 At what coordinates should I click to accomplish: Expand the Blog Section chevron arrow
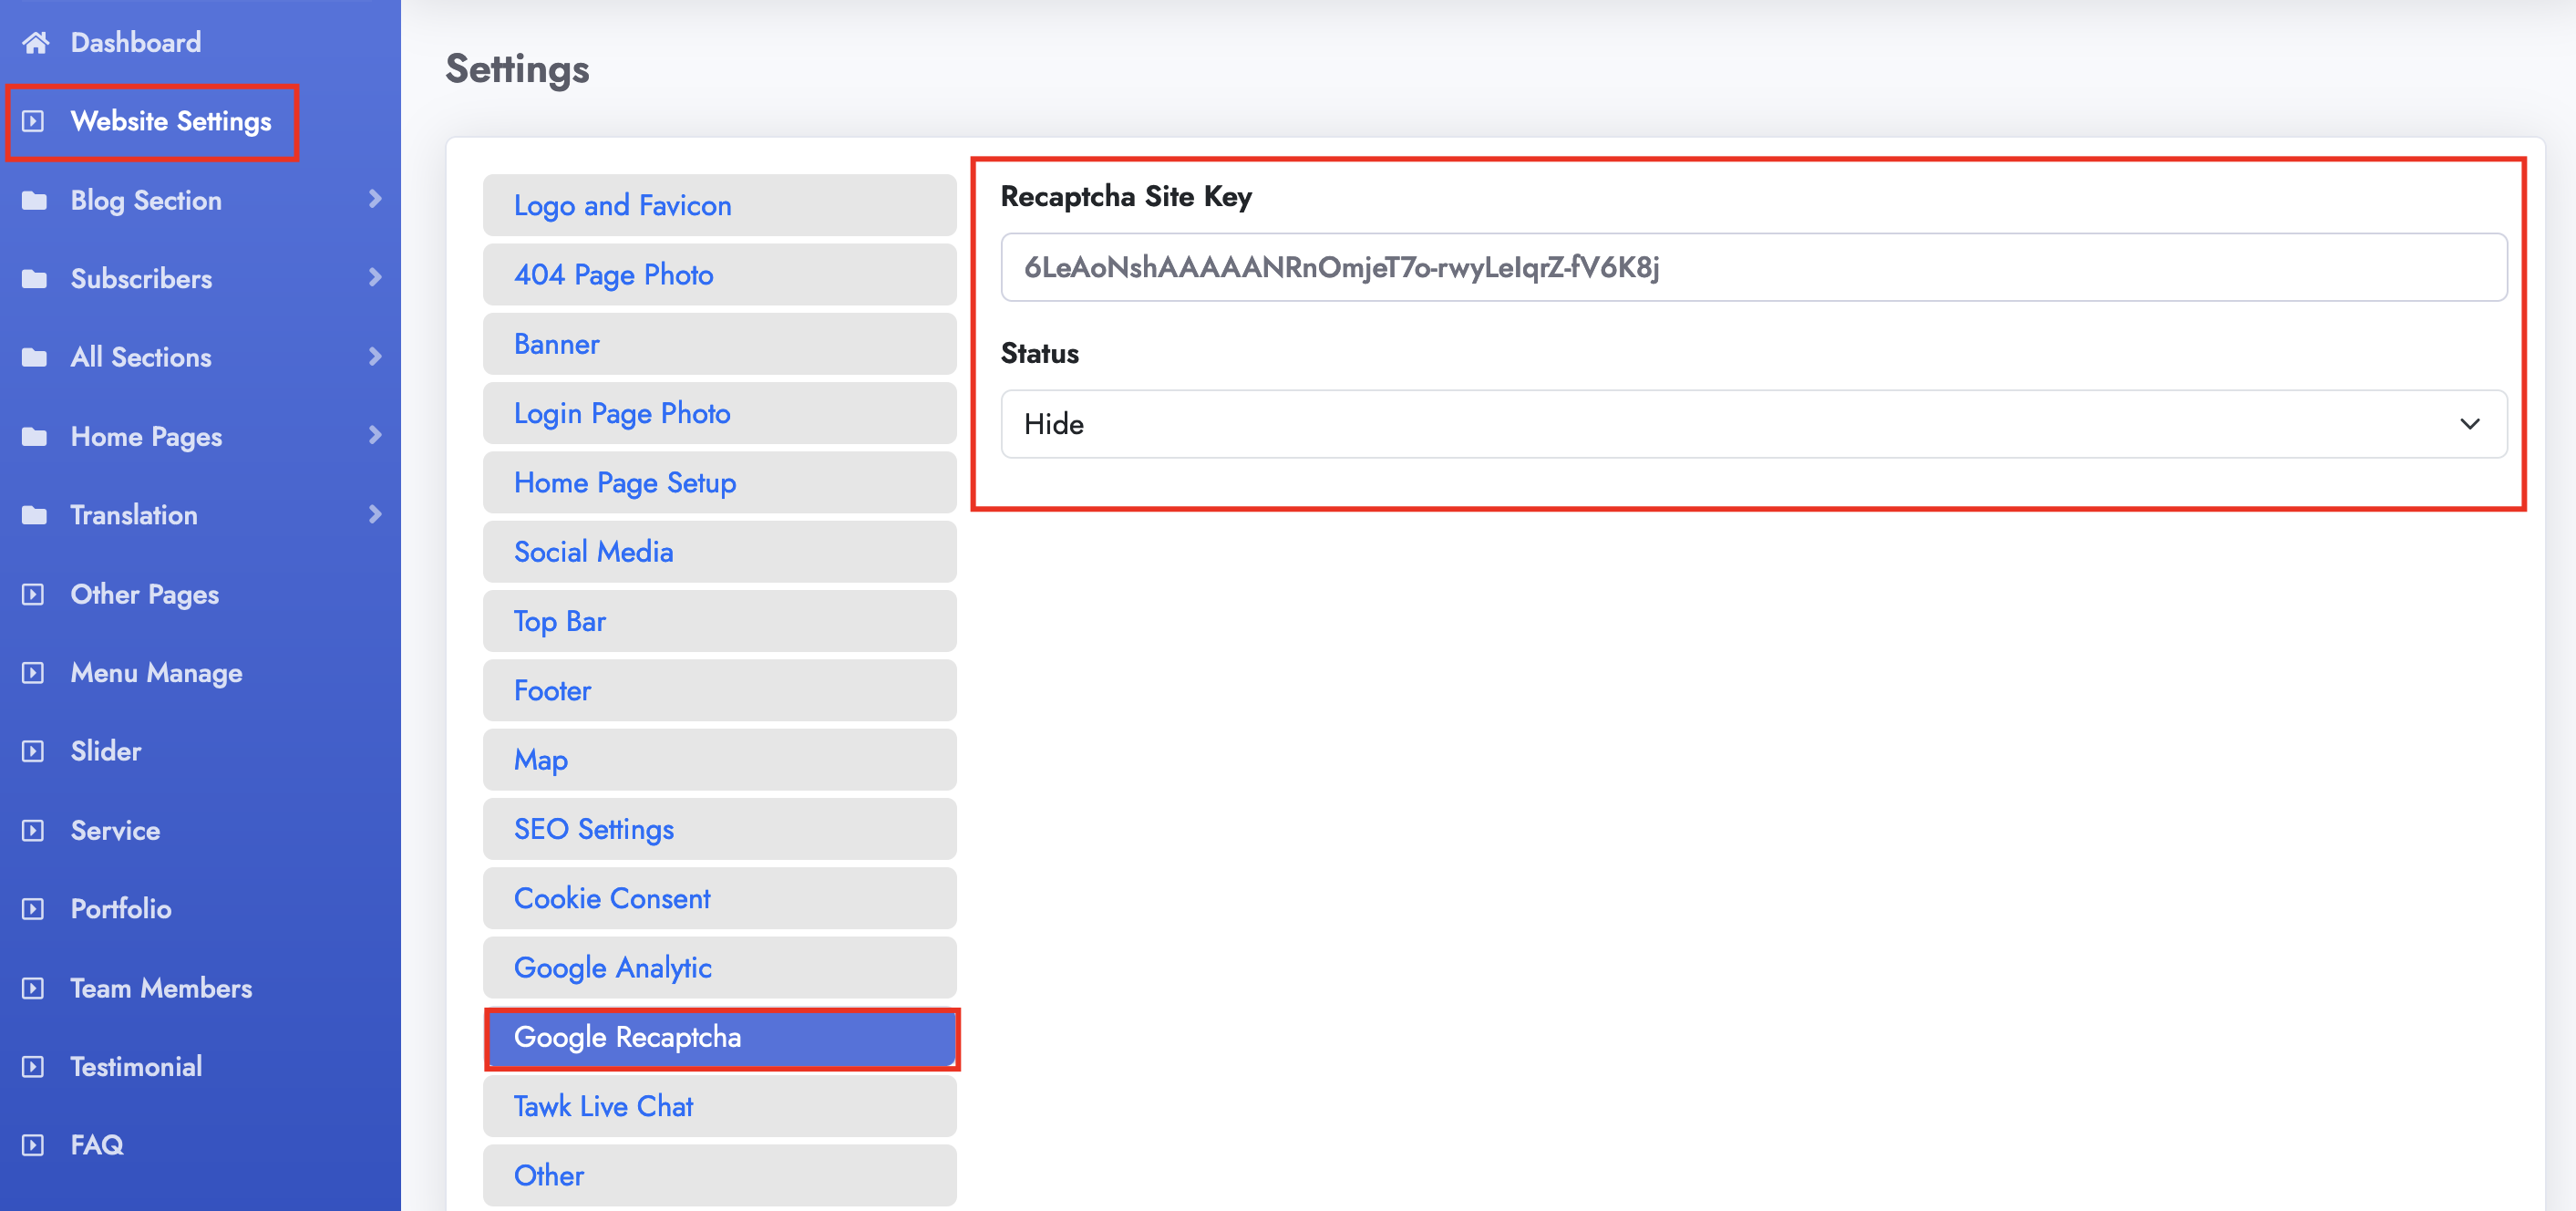[375, 200]
